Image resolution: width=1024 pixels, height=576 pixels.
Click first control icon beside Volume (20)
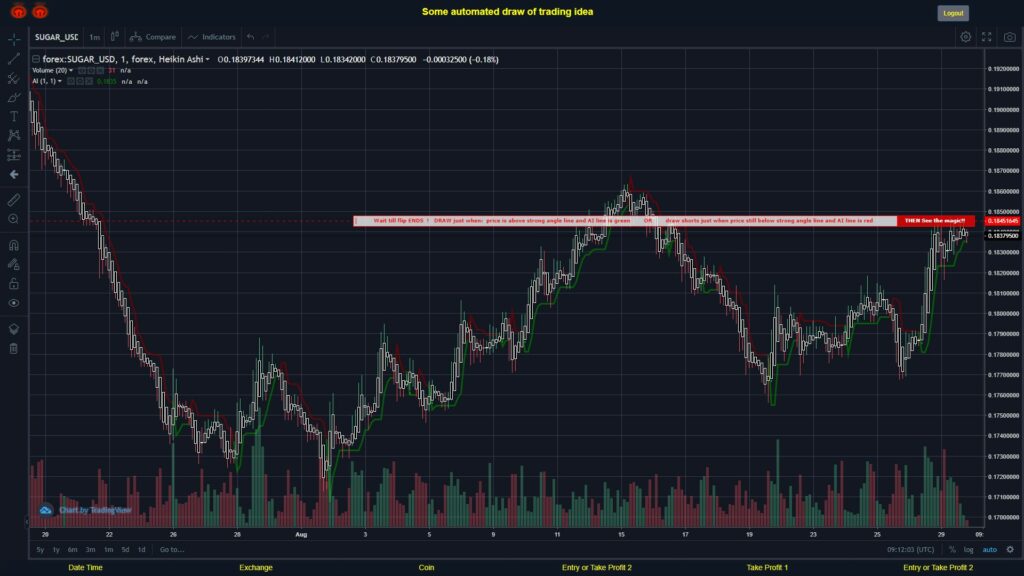click(82, 70)
